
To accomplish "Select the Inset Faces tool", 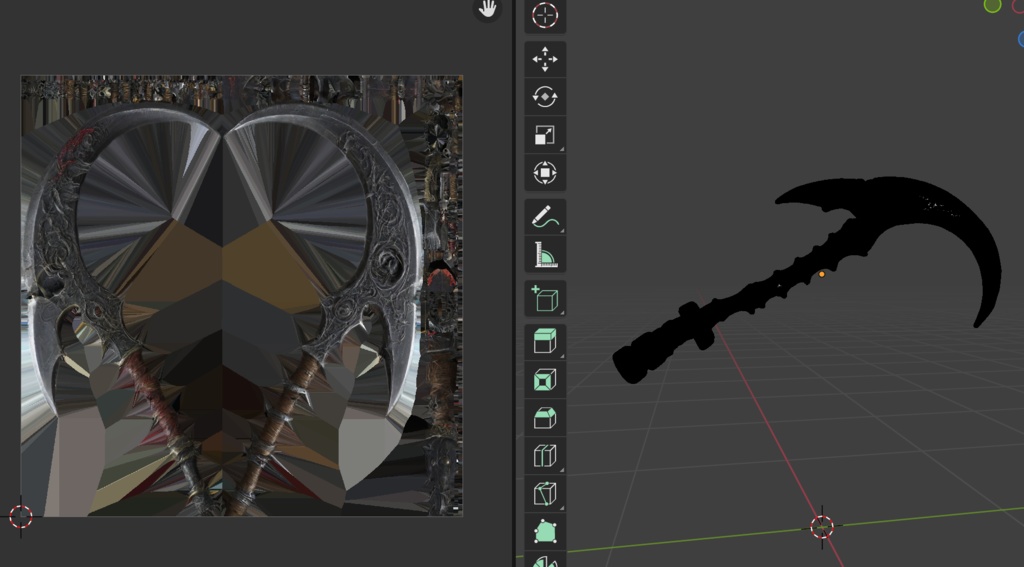I will tap(545, 380).
